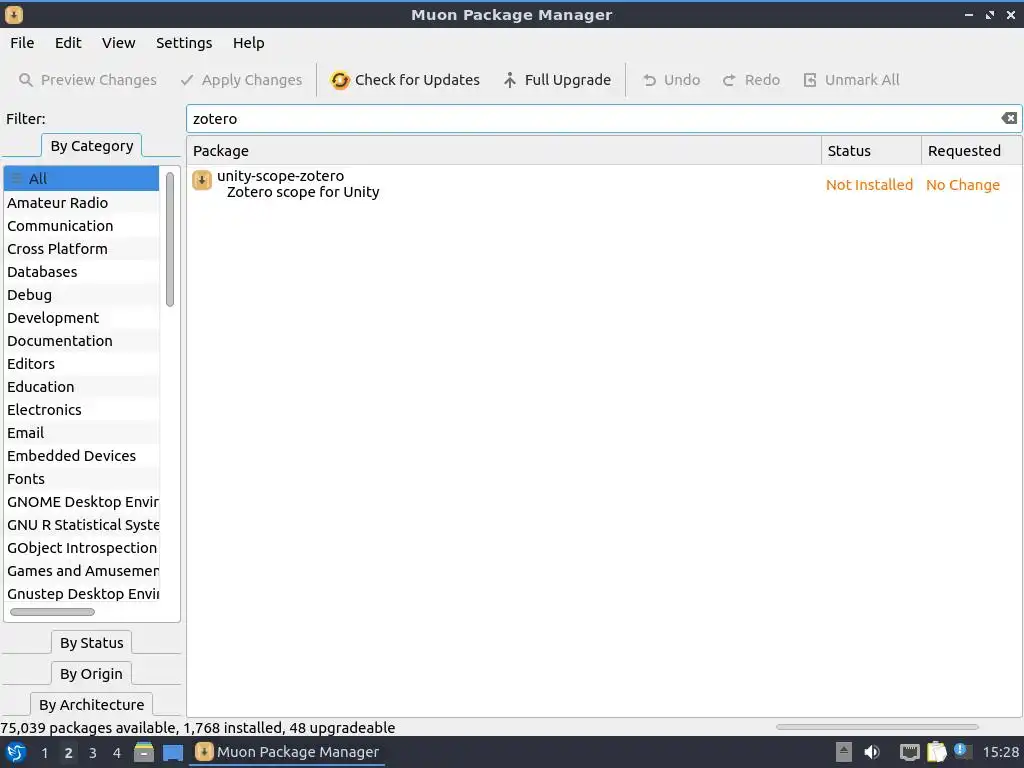Image resolution: width=1024 pixels, height=768 pixels.
Task: Select the Fonts category
Action: [82, 479]
